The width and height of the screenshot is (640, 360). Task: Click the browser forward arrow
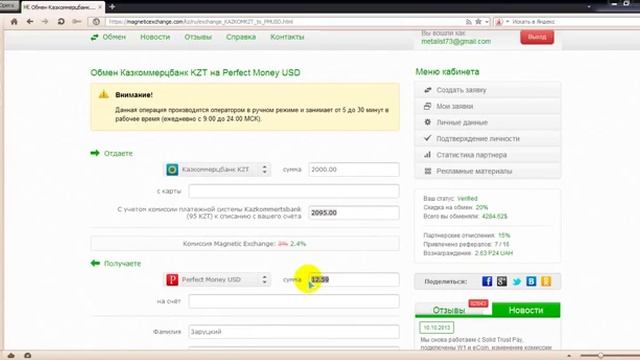(45, 22)
